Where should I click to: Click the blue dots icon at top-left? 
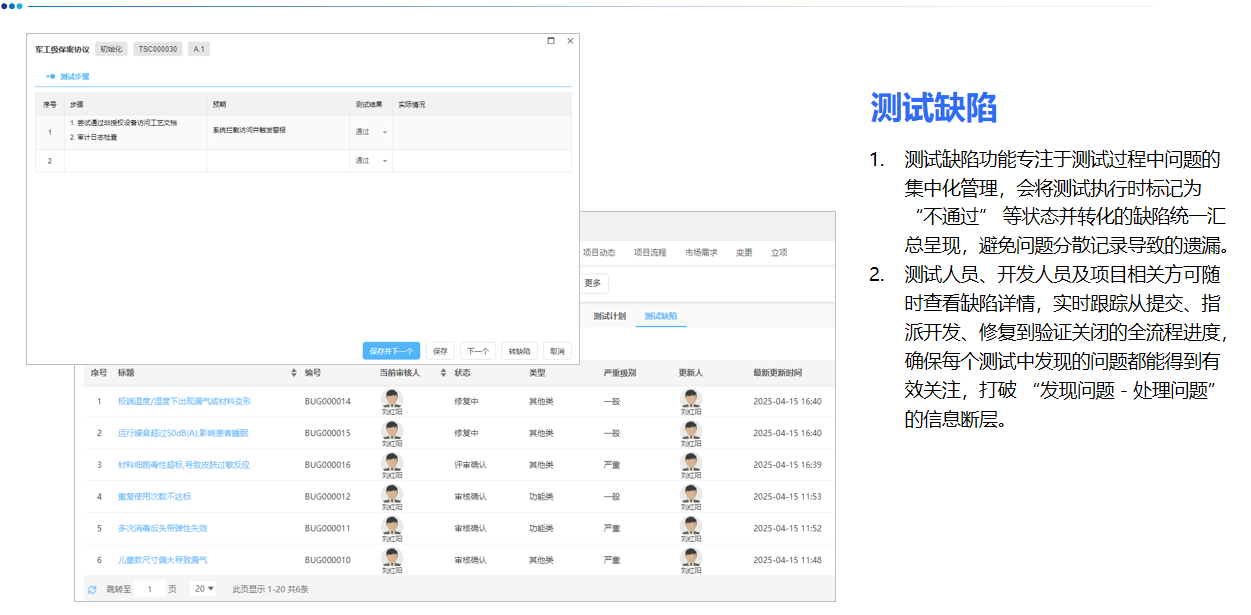click(x=10, y=8)
